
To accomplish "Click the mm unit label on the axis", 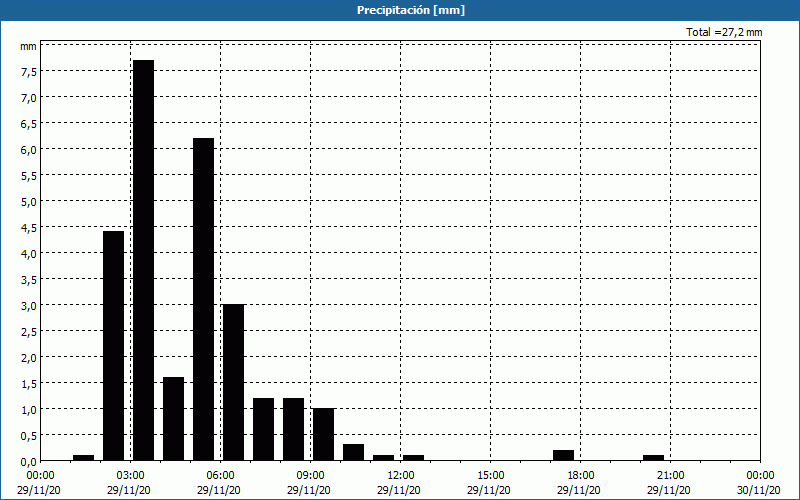I will pyautogui.click(x=28, y=47).
